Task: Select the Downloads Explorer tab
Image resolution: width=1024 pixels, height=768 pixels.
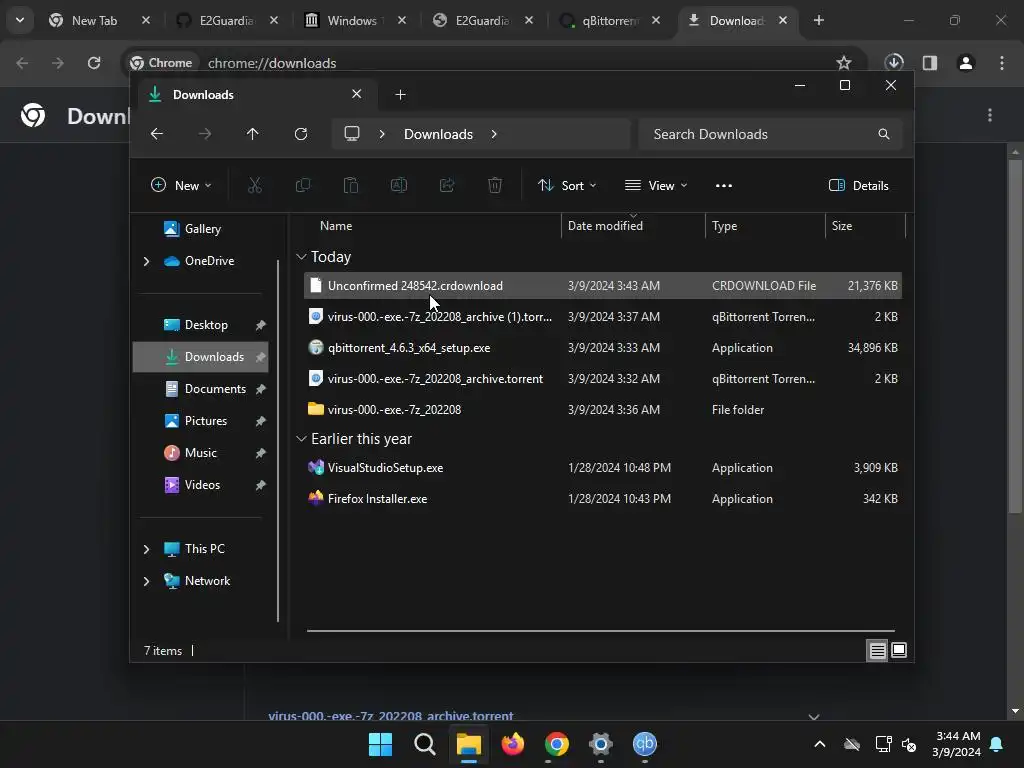Action: point(255,95)
